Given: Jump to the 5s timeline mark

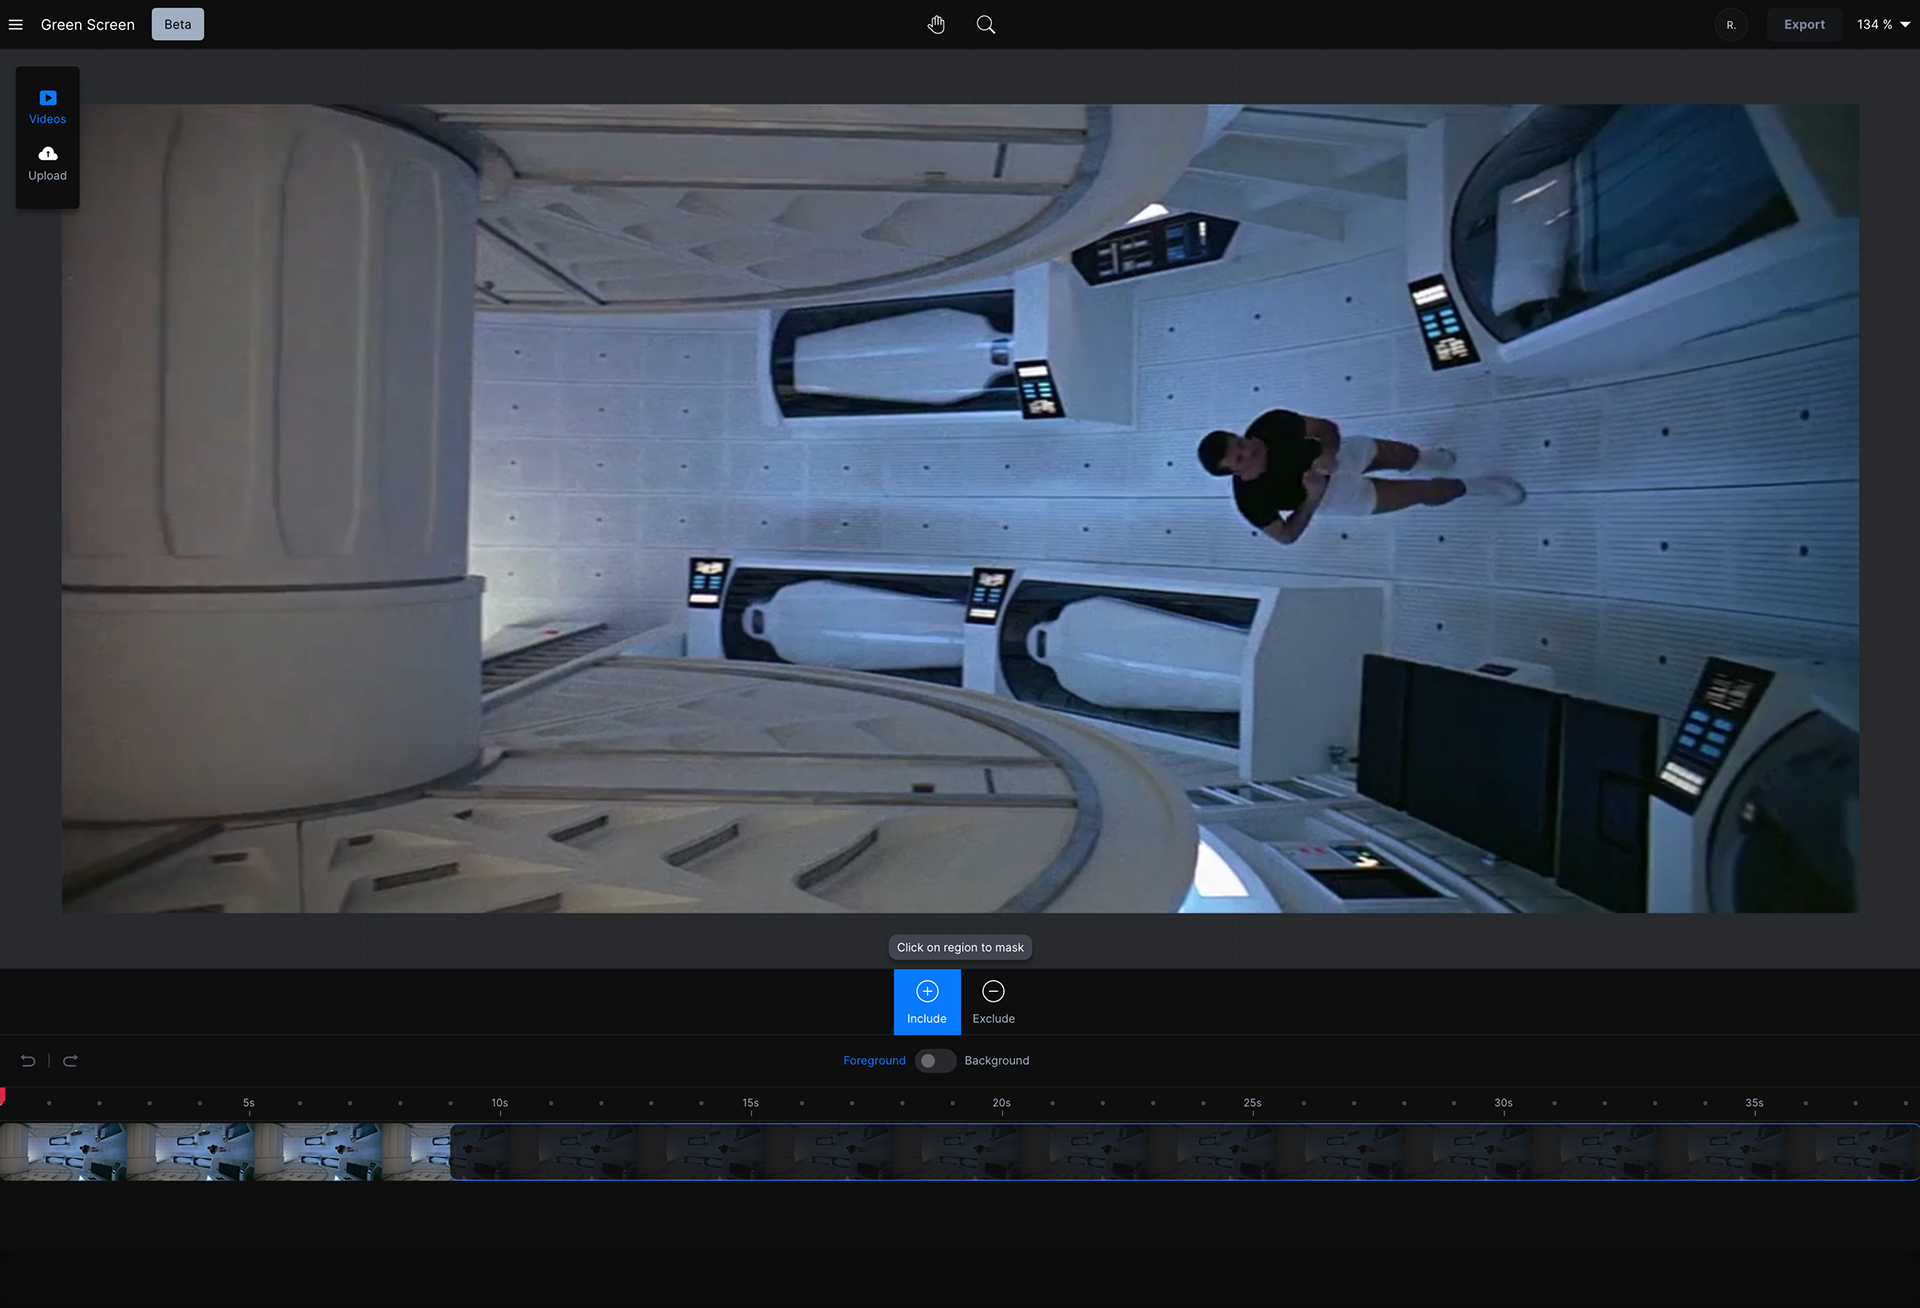Looking at the screenshot, I should 249,1103.
